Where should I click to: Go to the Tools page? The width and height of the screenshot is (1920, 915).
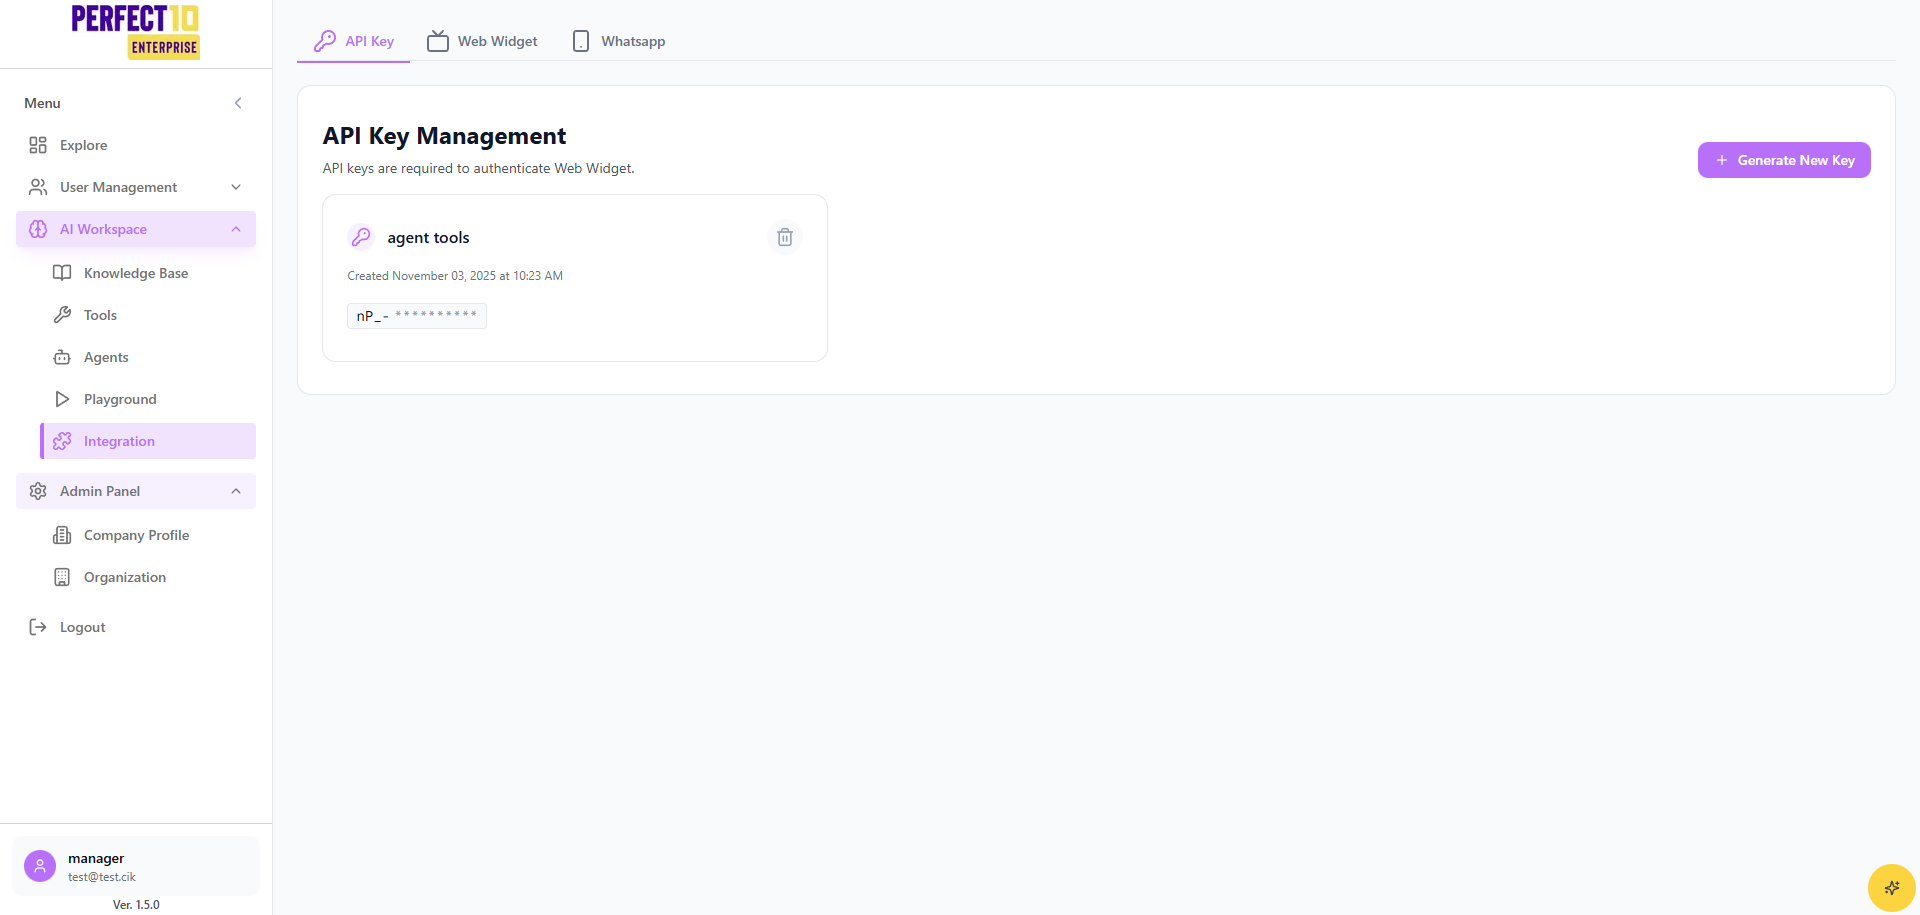(148, 315)
